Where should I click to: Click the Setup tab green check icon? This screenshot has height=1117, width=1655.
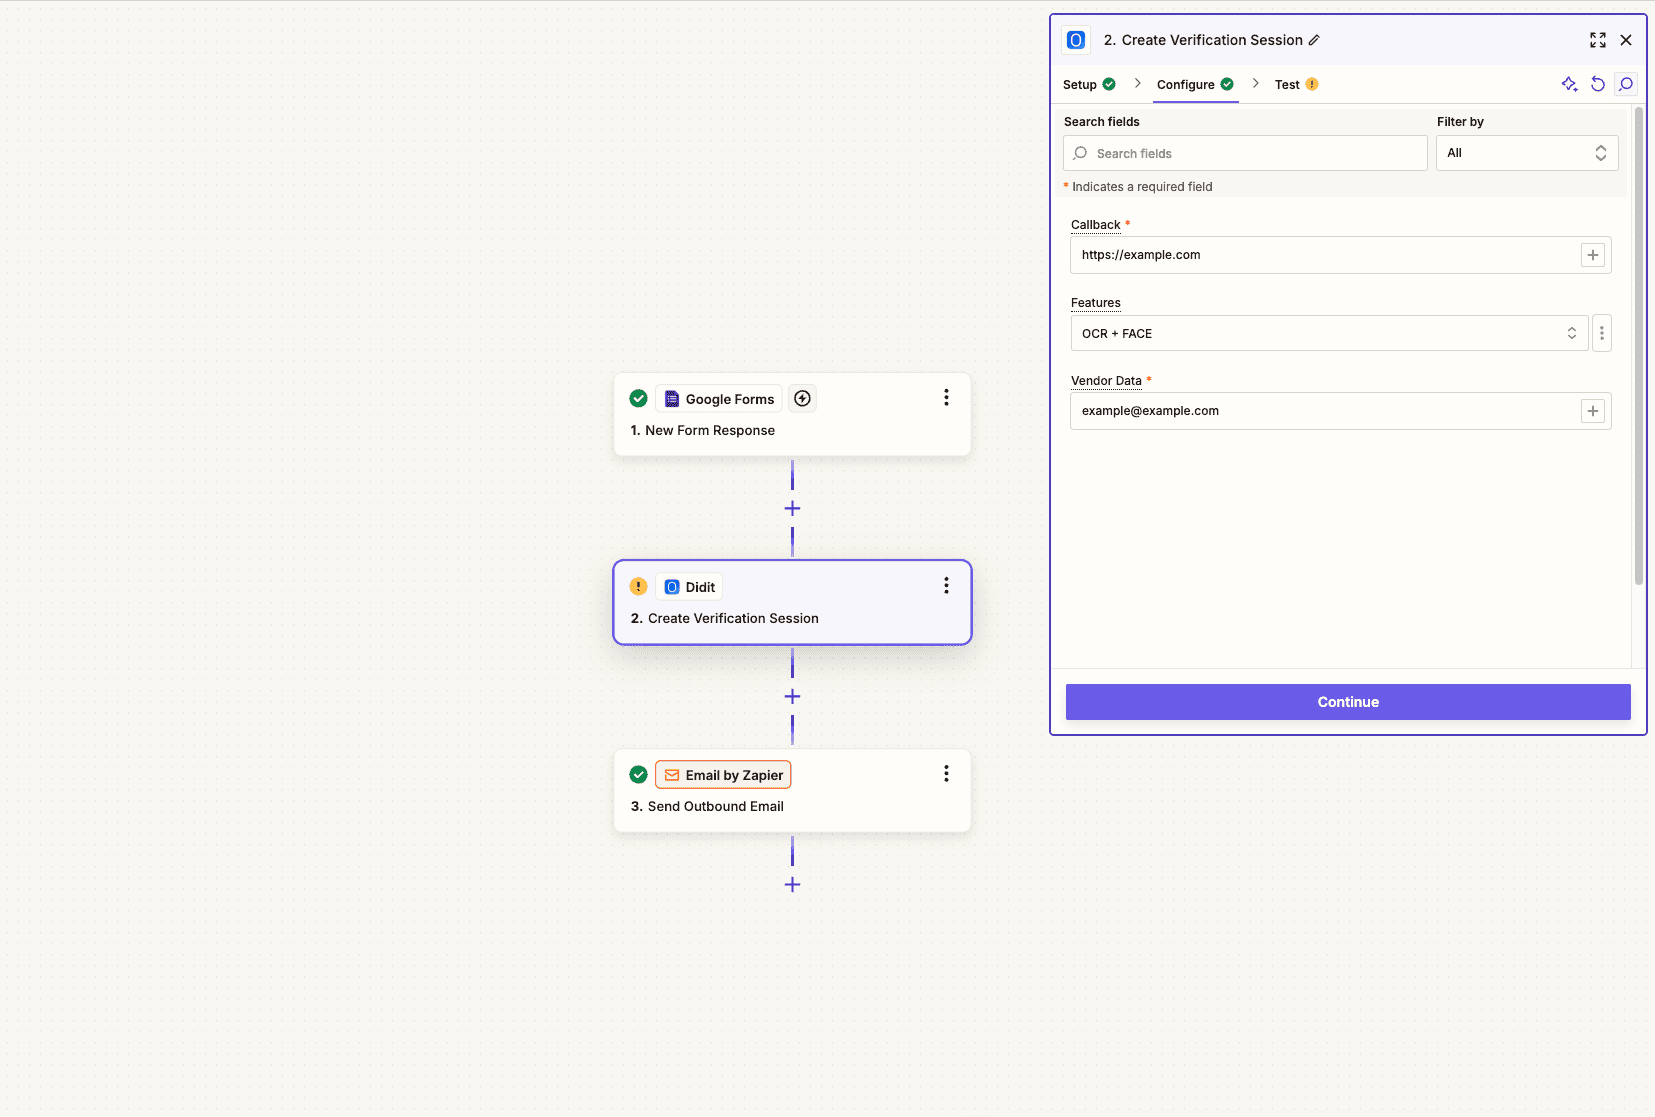coord(1109,84)
